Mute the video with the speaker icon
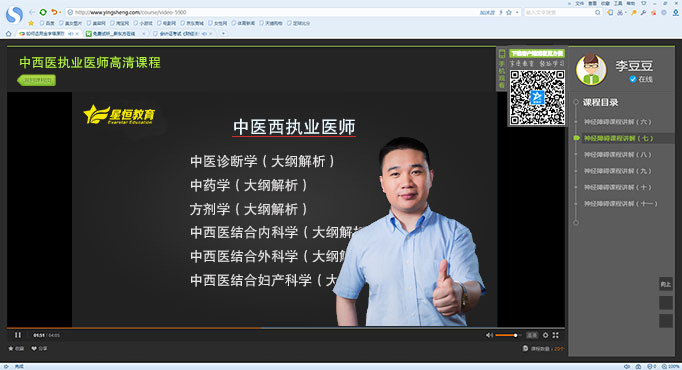Viewport: 682px width, 370px height. coord(489,335)
